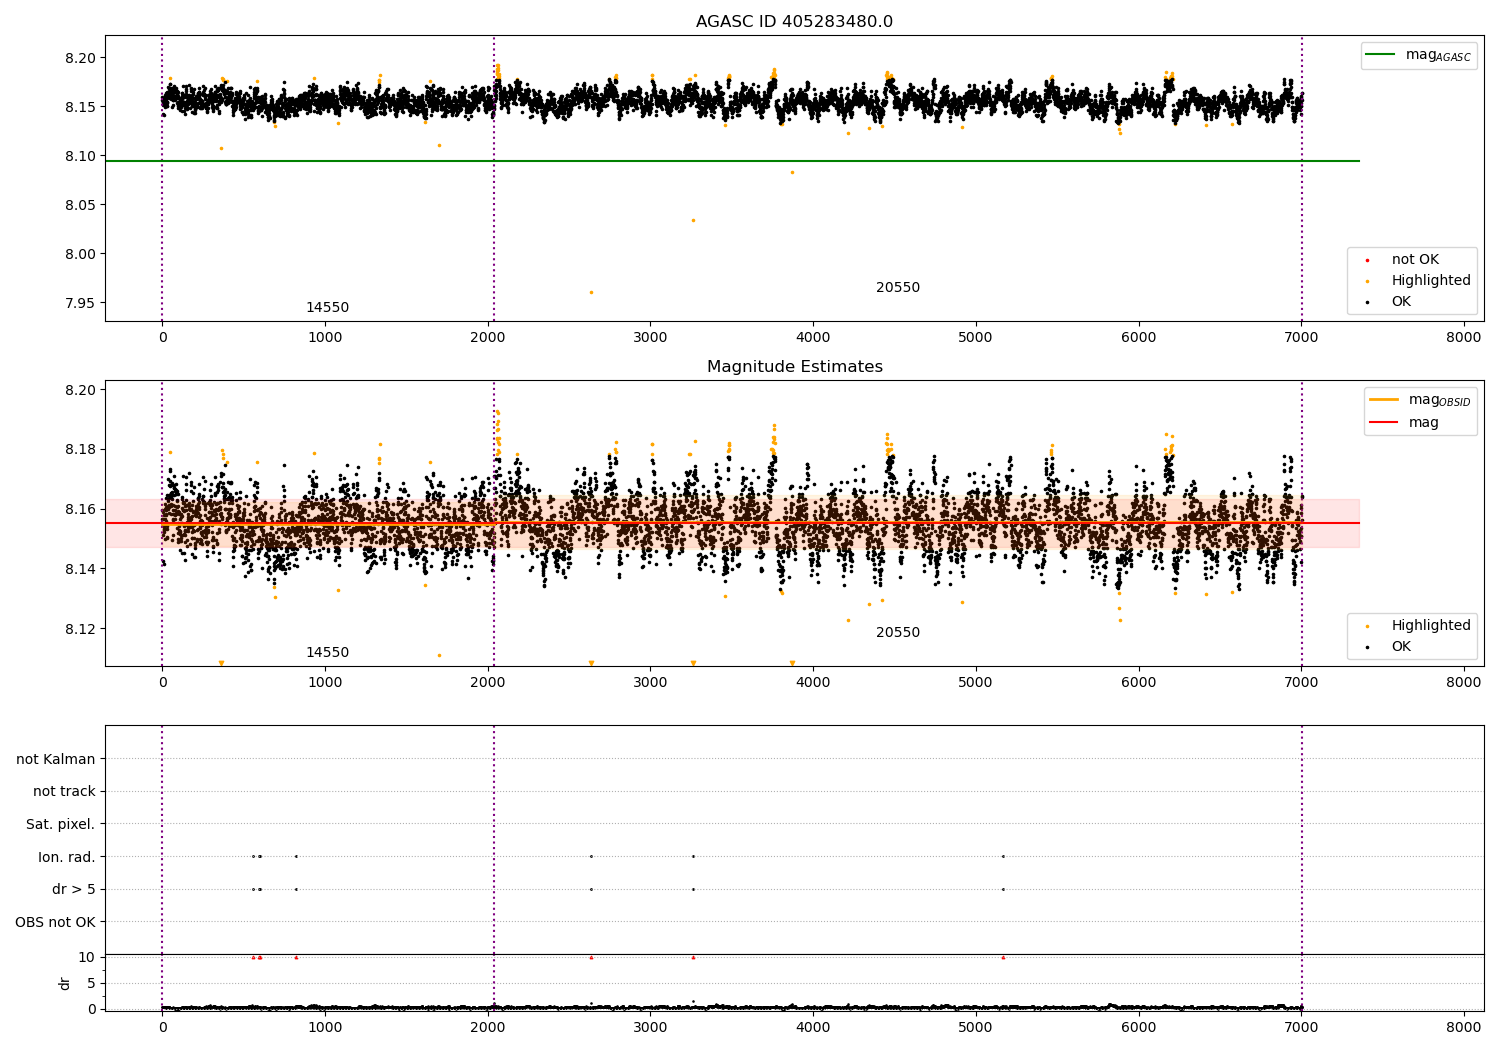Select the 7.95 y-axis tick label
Image resolution: width=1500 pixels, height=1050 pixels.
[x=78, y=303]
